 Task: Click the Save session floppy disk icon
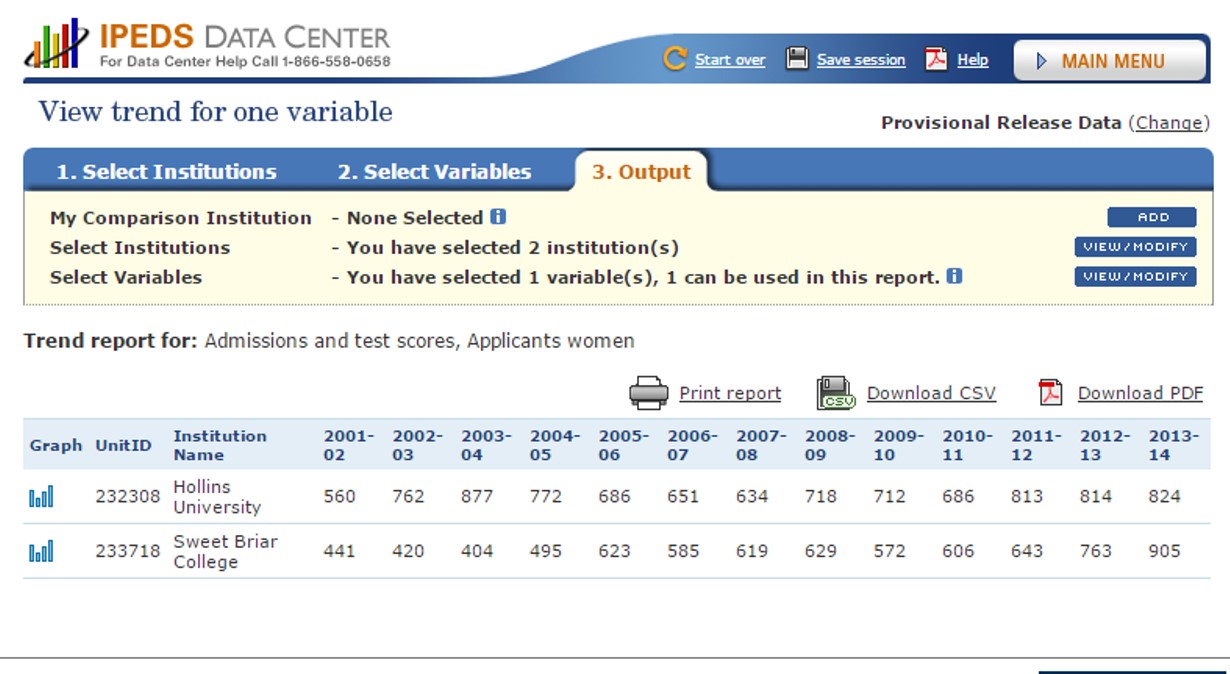tap(797, 59)
